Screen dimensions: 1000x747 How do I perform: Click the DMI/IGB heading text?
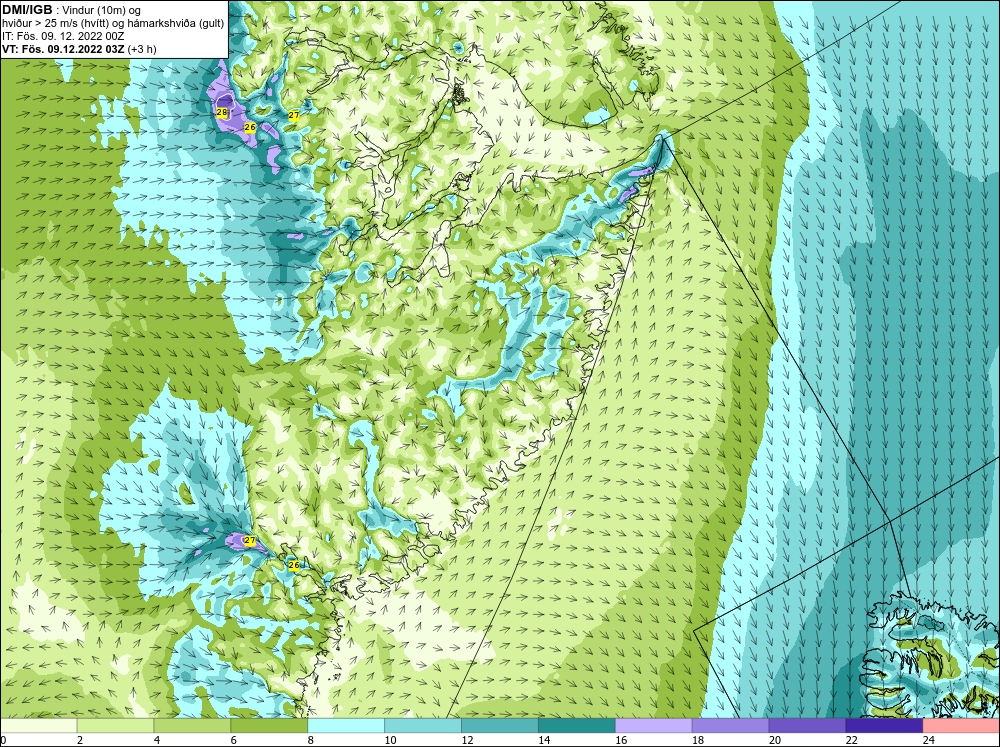tap(27, 10)
